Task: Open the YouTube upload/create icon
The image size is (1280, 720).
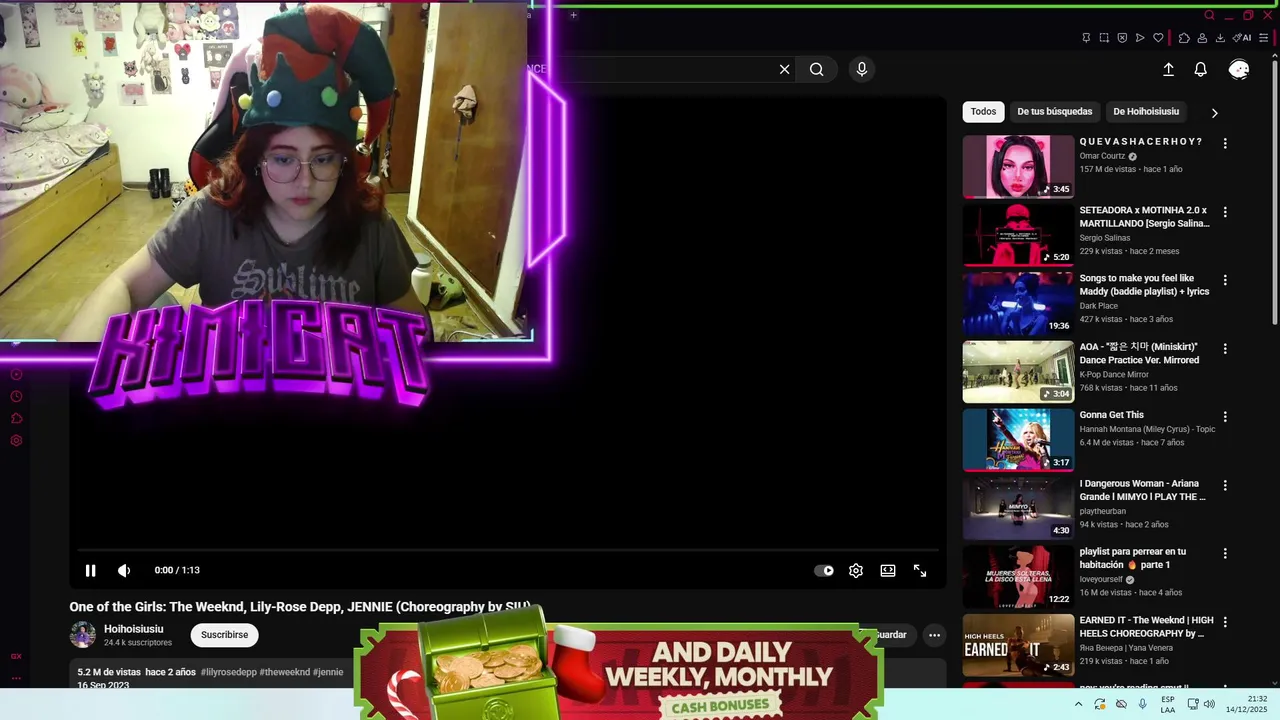Action: (x=1168, y=69)
